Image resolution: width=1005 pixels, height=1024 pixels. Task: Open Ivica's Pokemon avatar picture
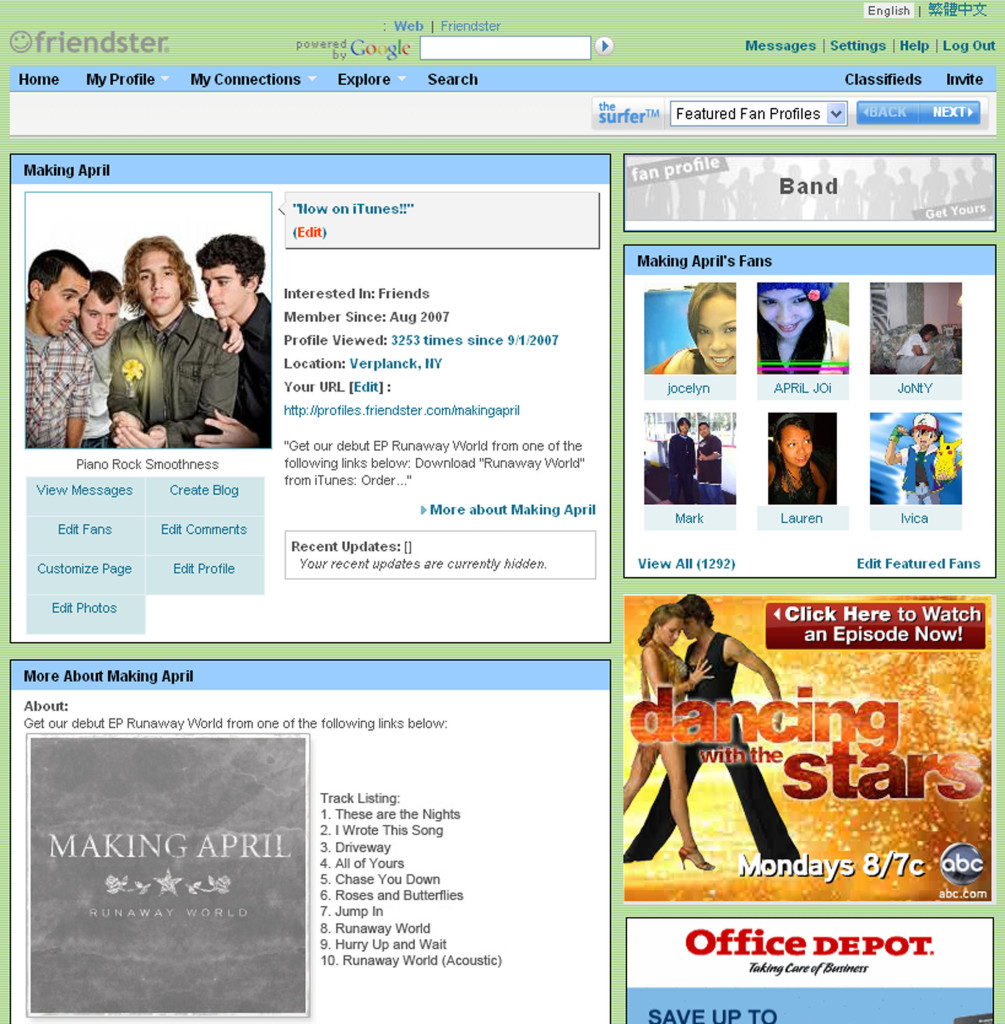pos(915,458)
